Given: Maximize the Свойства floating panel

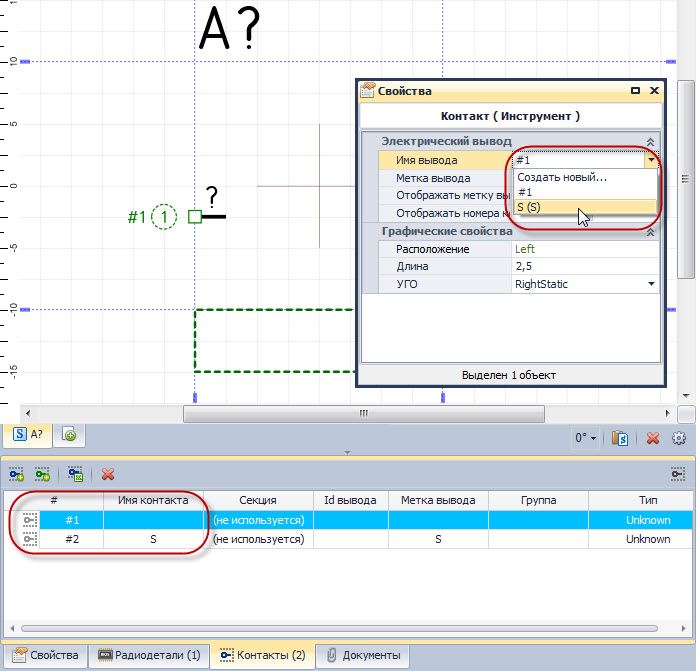Looking at the screenshot, I should (635, 91).
